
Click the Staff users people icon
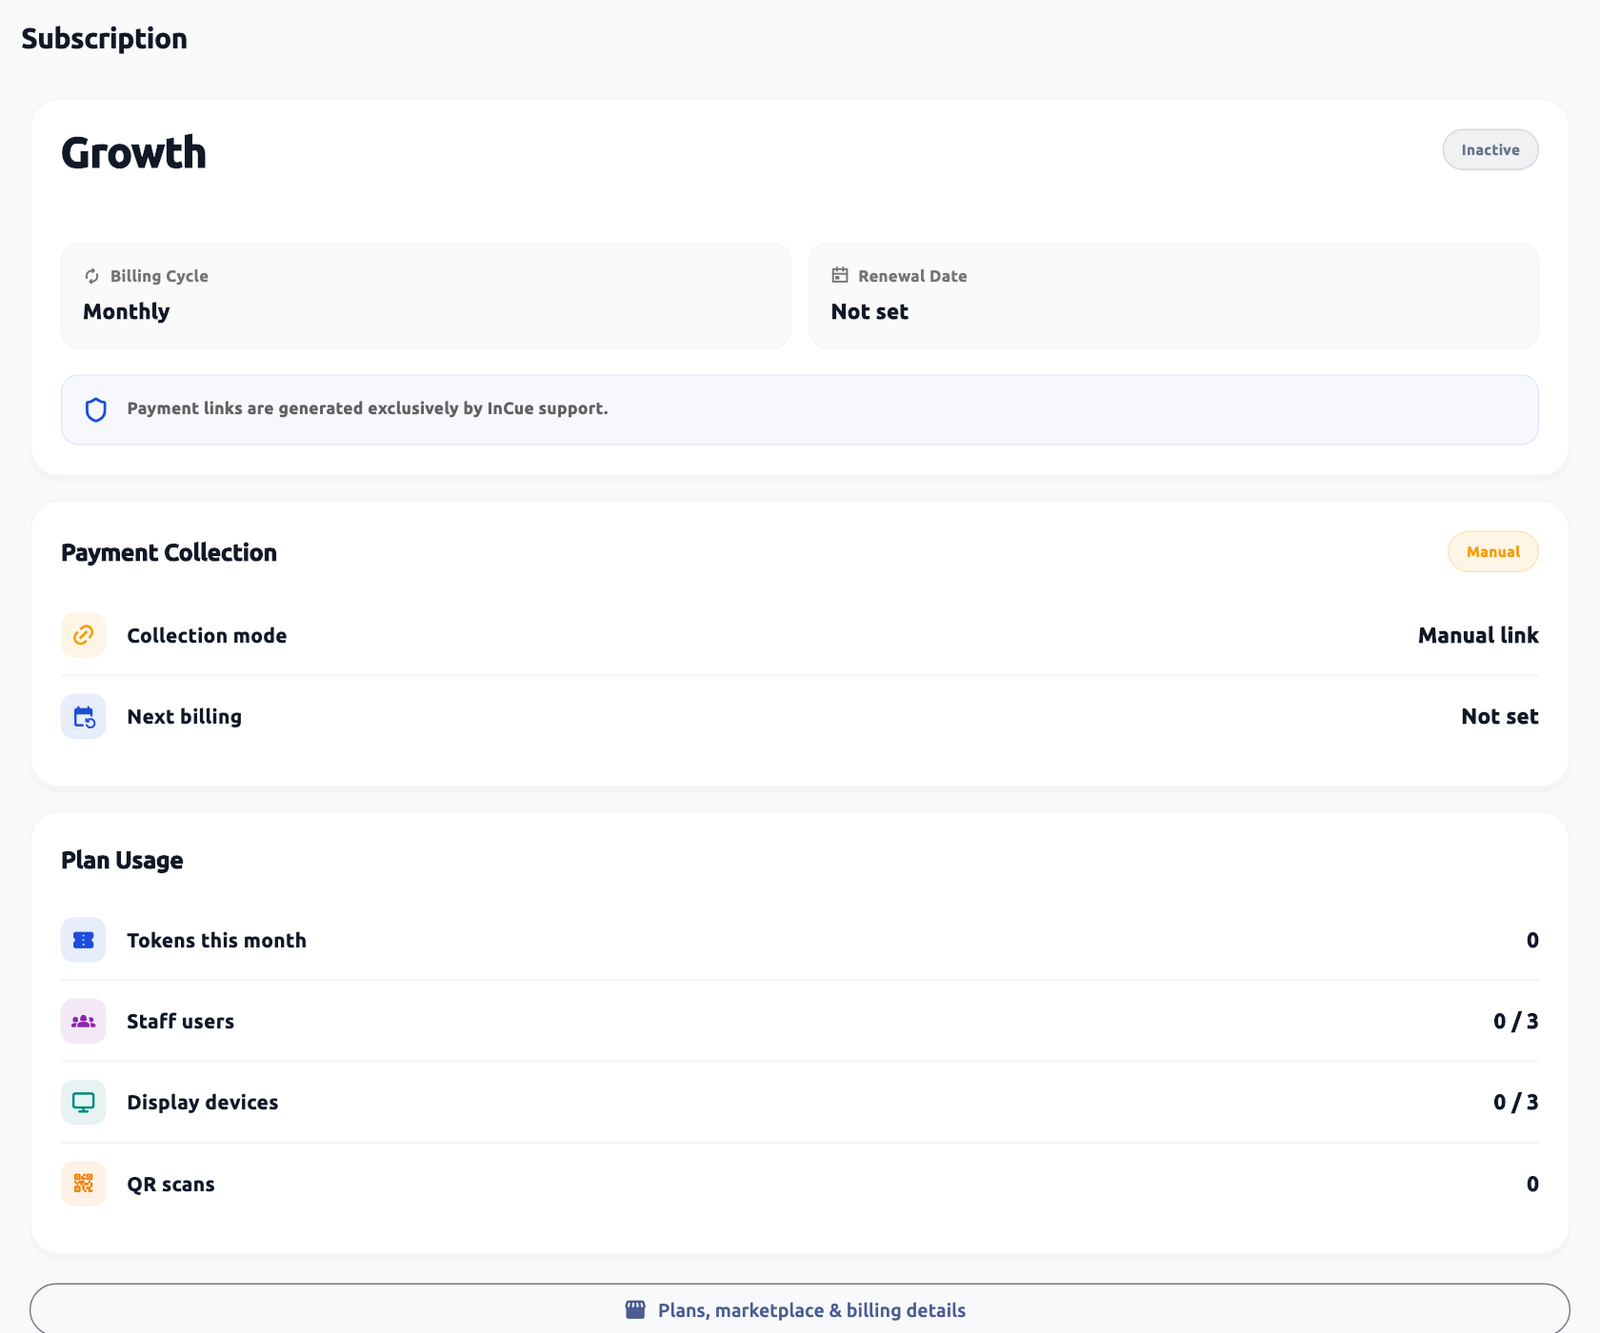coord(83,1021)
